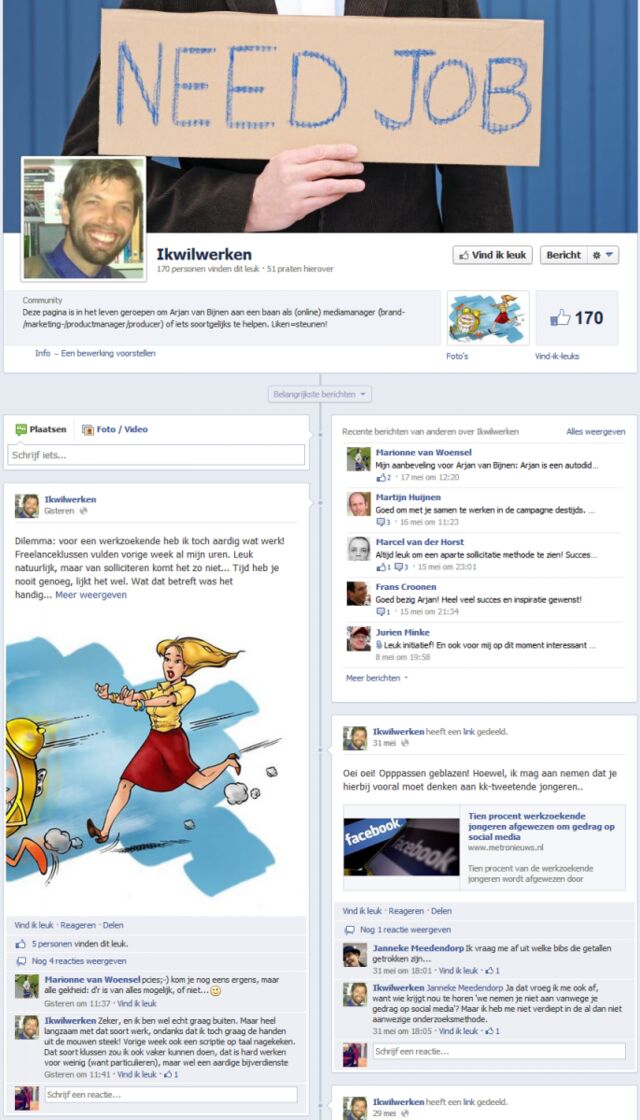Click Reageren under the 31 mei post

point(406,911)
